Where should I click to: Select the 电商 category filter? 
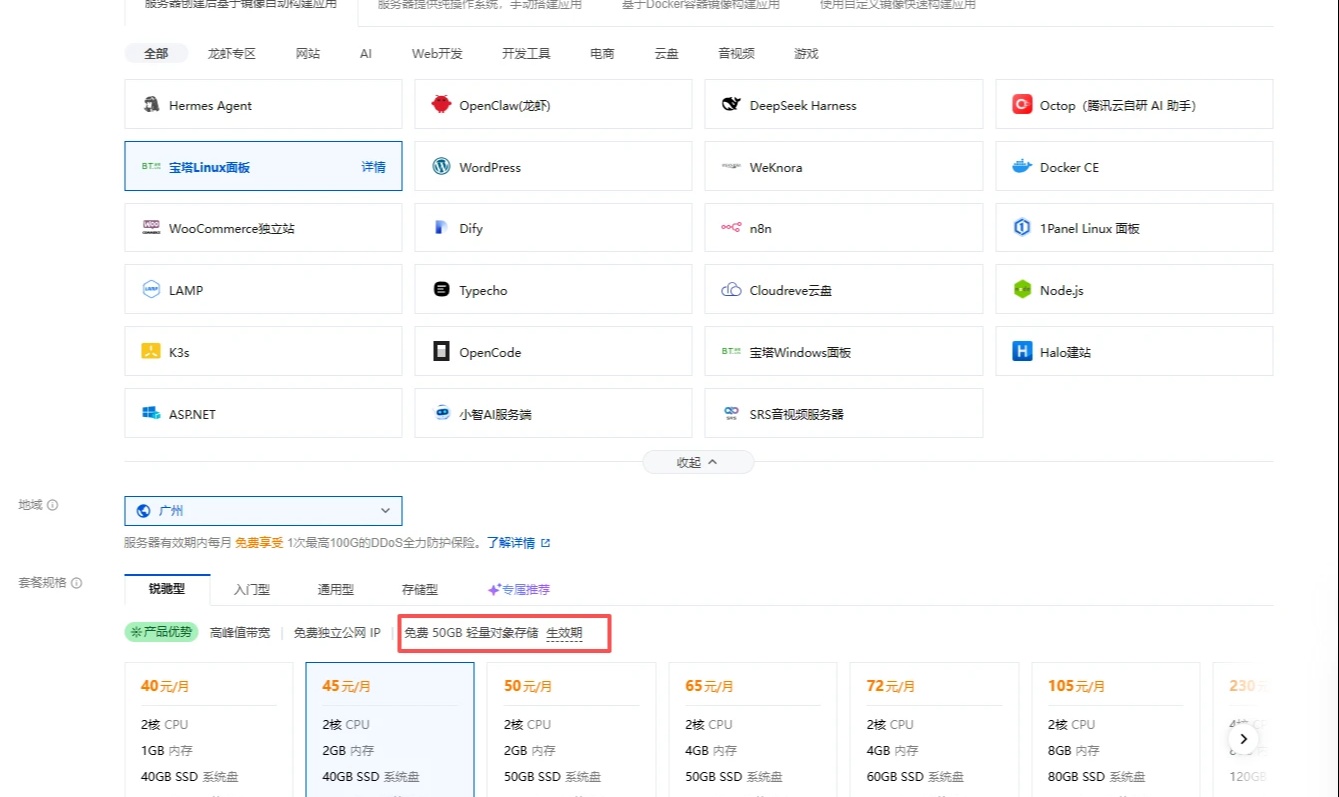pos(602,54)
